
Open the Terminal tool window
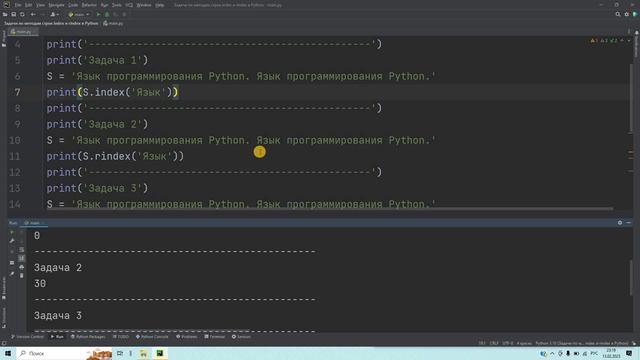(215, 337)
